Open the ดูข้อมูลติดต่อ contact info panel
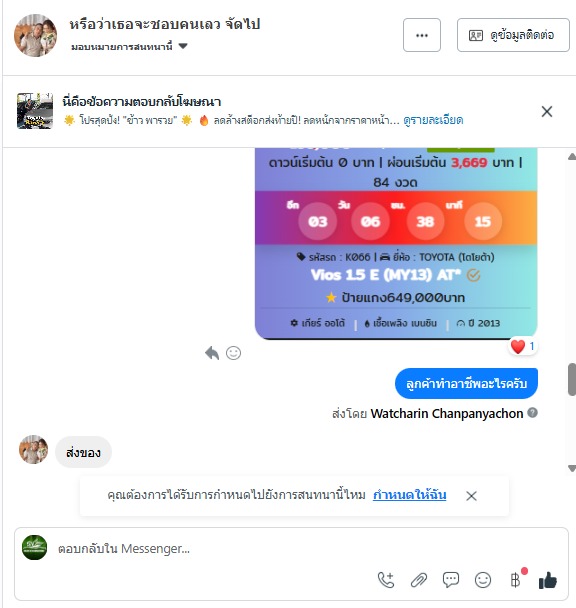The height and width of the screenshot is (608, 576). click(x=513, y=35)
